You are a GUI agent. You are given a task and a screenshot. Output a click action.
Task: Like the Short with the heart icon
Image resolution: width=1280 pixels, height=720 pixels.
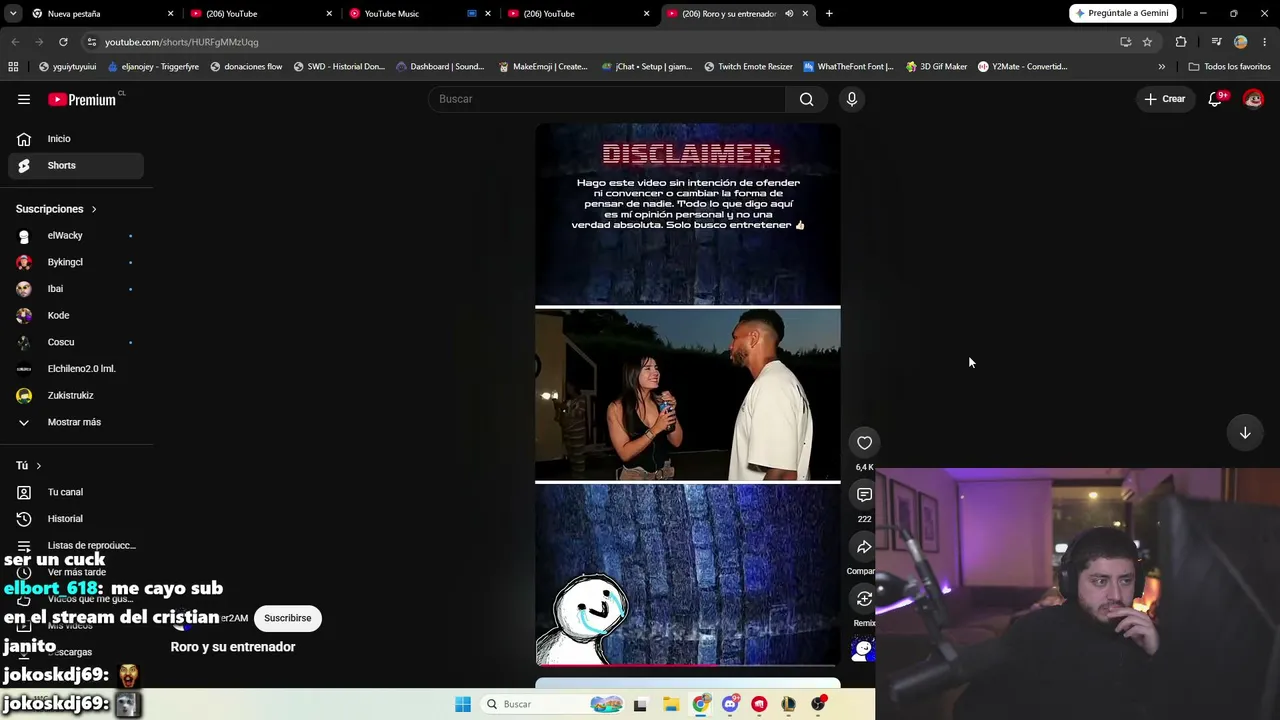click(x=864, y=443)
